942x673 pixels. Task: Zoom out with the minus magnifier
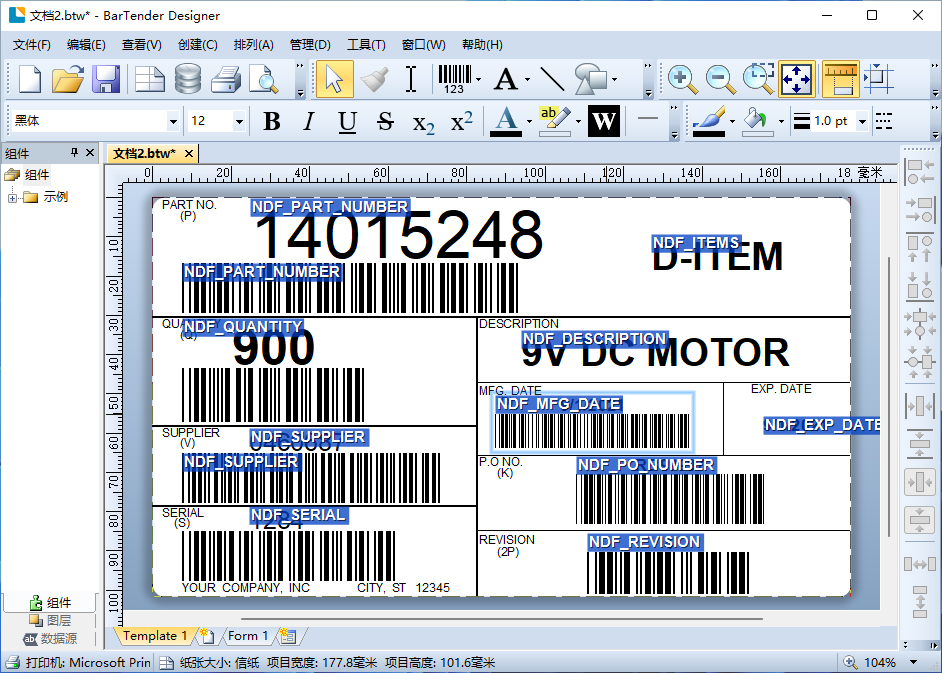pos(720,79)
